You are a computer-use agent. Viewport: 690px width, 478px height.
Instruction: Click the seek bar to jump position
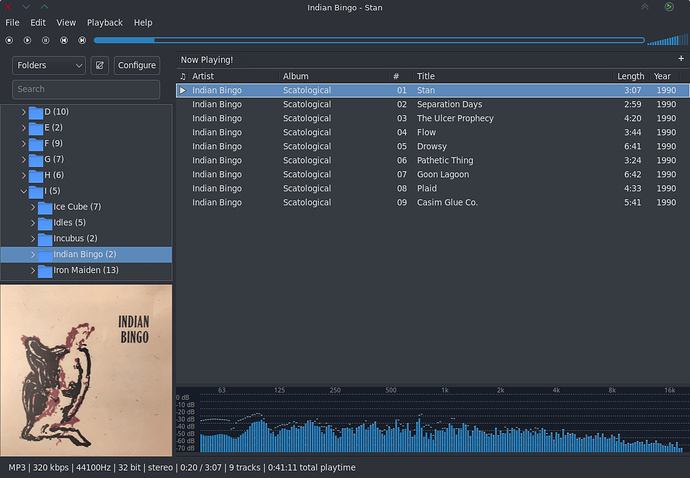click(x=368, y=41)
